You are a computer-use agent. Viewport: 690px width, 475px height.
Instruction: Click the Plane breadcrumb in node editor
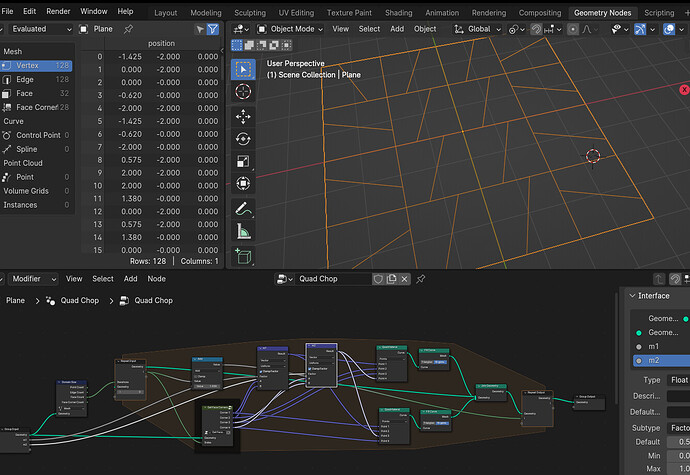(15, 301)
